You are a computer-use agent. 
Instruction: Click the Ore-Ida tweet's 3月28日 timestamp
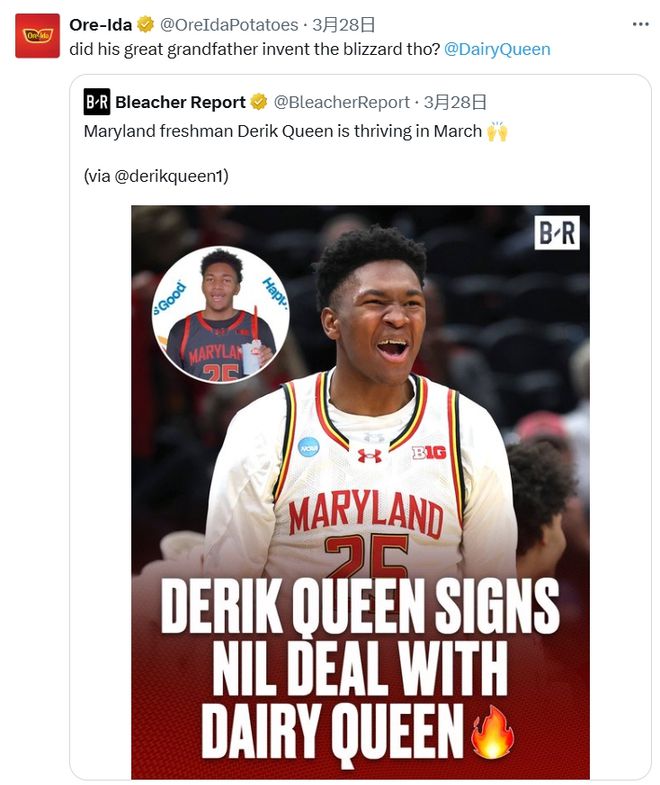tap(343, 24)
